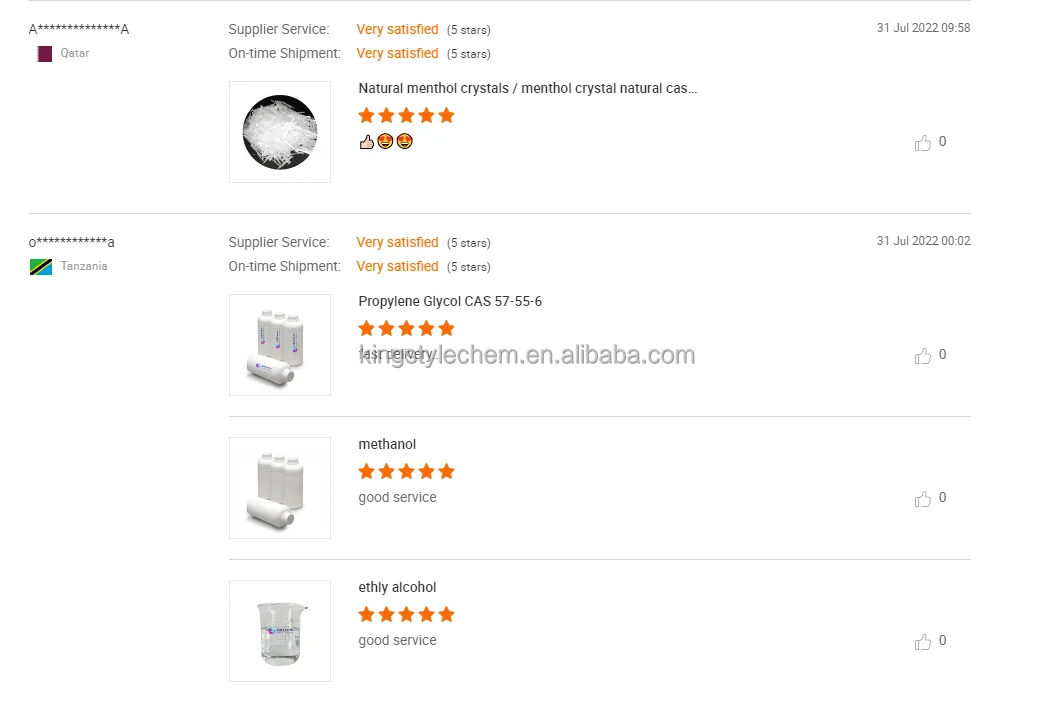
Task: Click star rating under Propylene Glycol
Action: coord(406,328)
